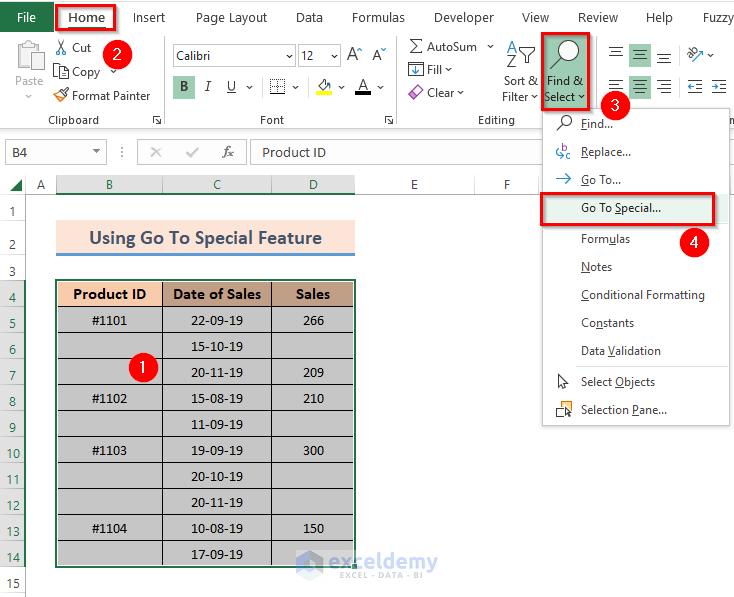Open Find & Select magnifier
Viewport: 734px width, 597px height.
[565, 72]
